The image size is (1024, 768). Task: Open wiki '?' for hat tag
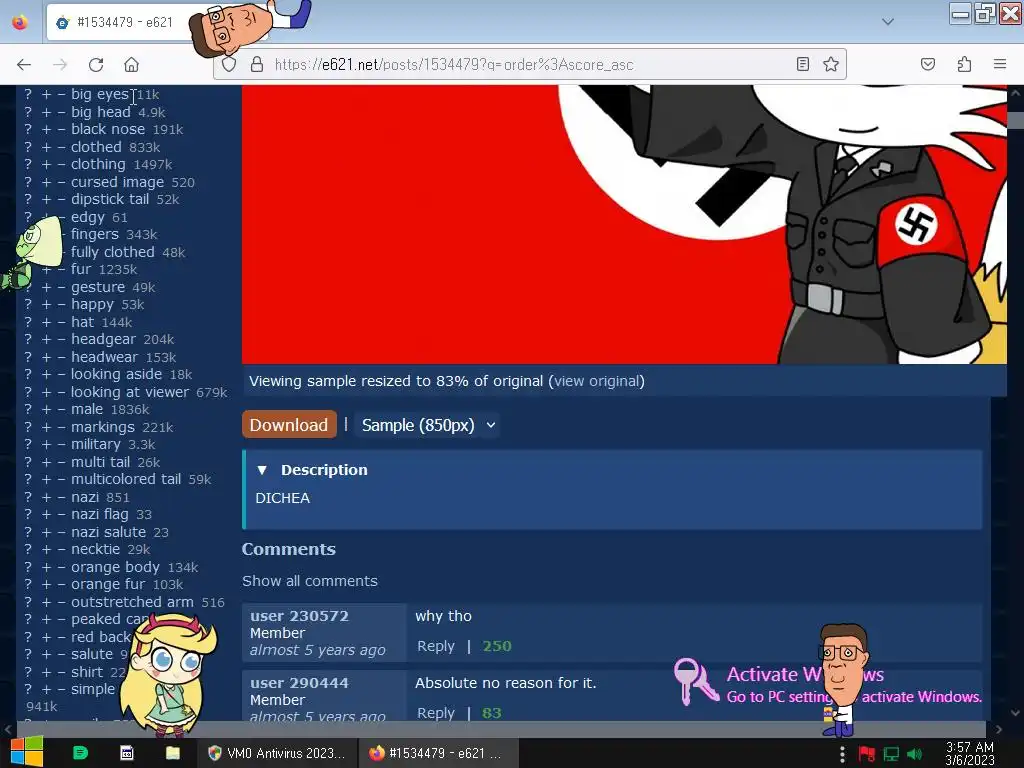[28, 322]
